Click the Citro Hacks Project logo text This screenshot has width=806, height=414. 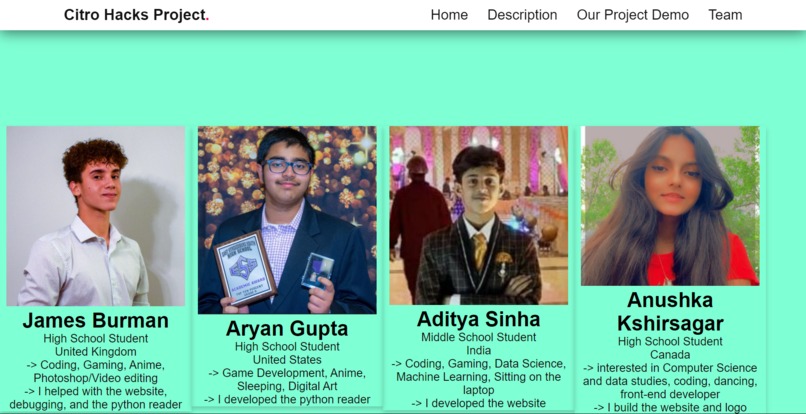pos(136,15)
